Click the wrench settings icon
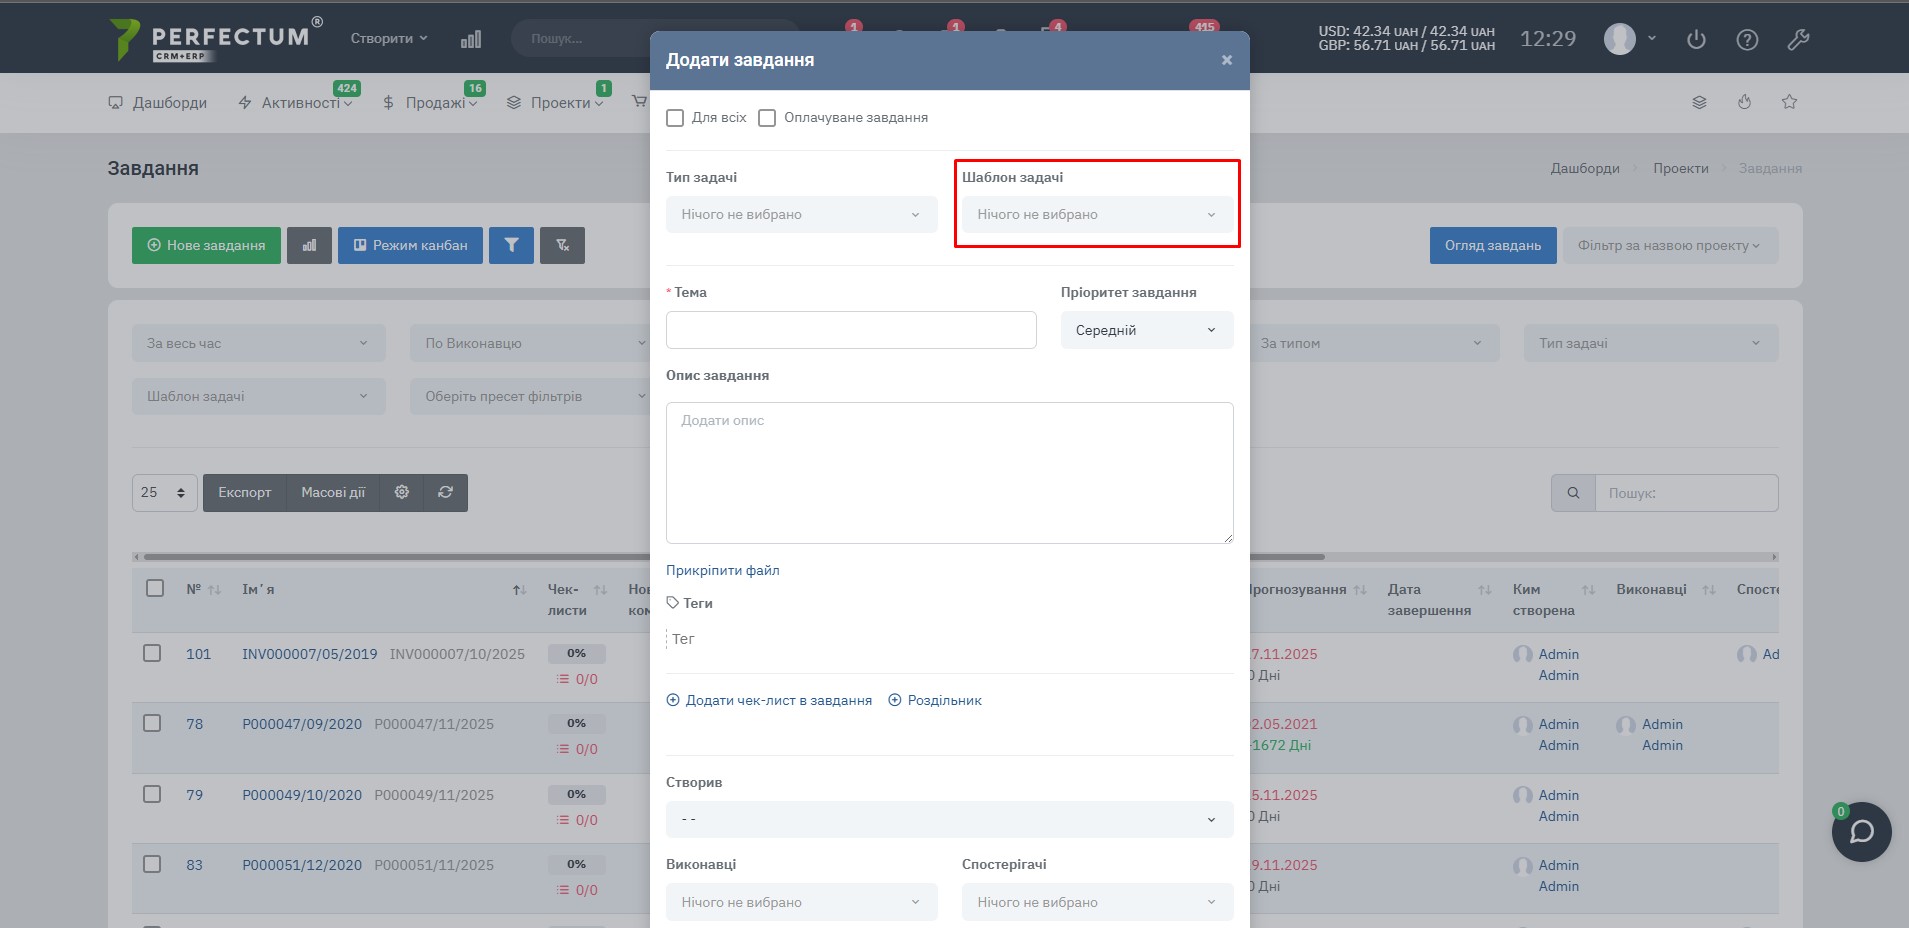1909x928 pixels. [x=1798, y=40]
